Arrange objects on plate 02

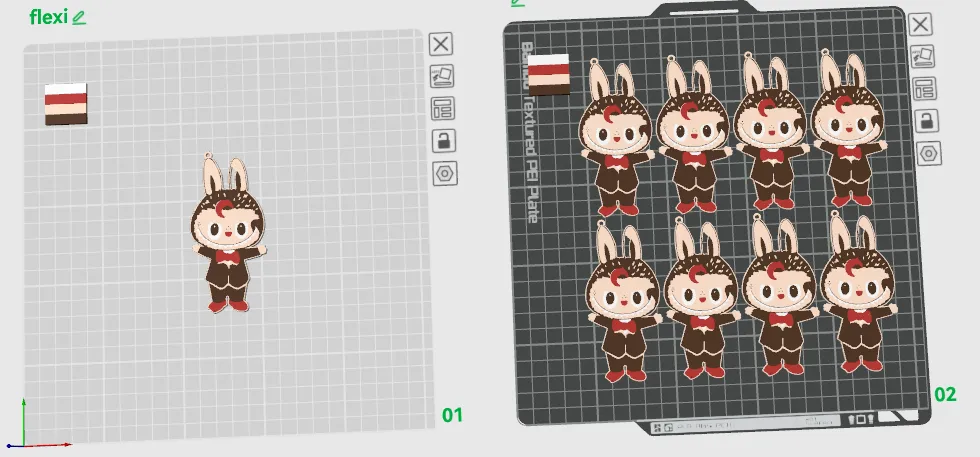point(924,88)
